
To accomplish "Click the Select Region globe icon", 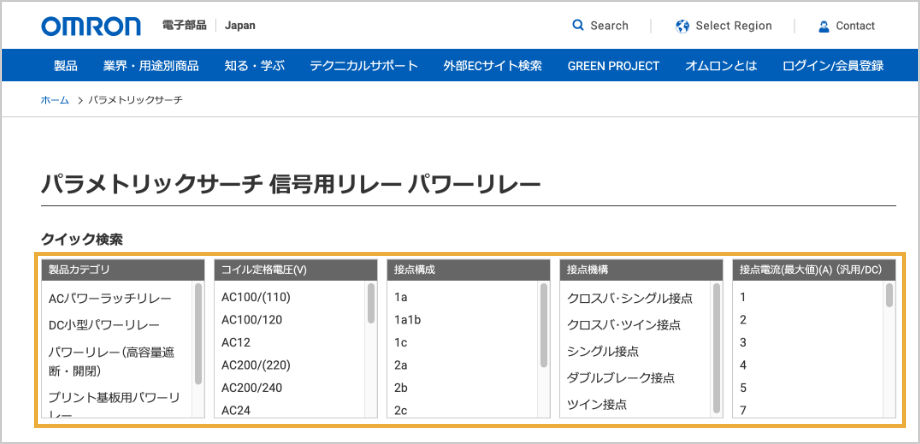I will [x=683, y=26].
